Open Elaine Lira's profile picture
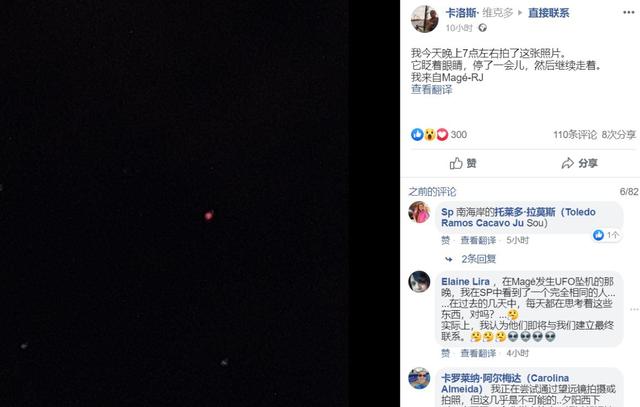 point(419,282)
